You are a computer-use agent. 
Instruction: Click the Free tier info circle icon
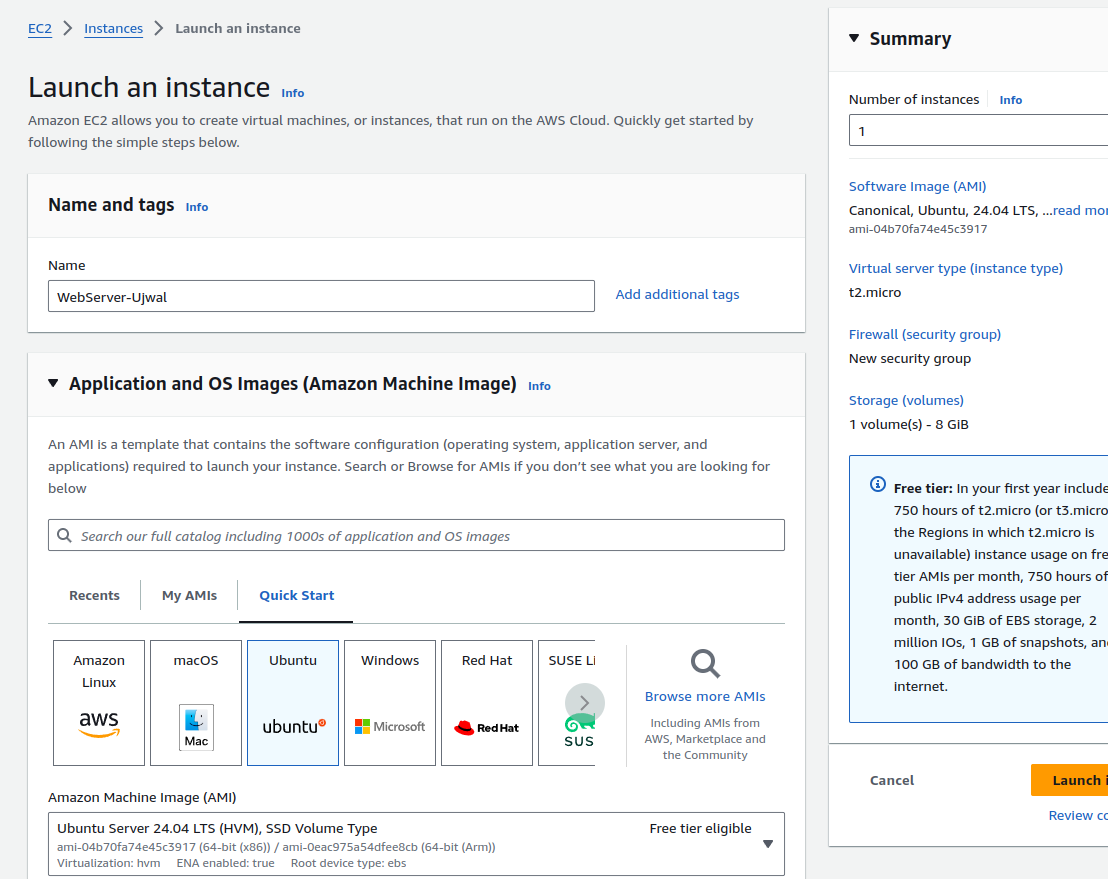click(877, 484)
